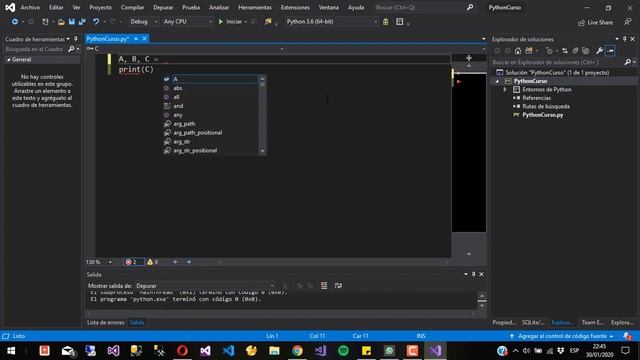
Task: Click the Start debugging green play icon
Action: tap(221, 22)
